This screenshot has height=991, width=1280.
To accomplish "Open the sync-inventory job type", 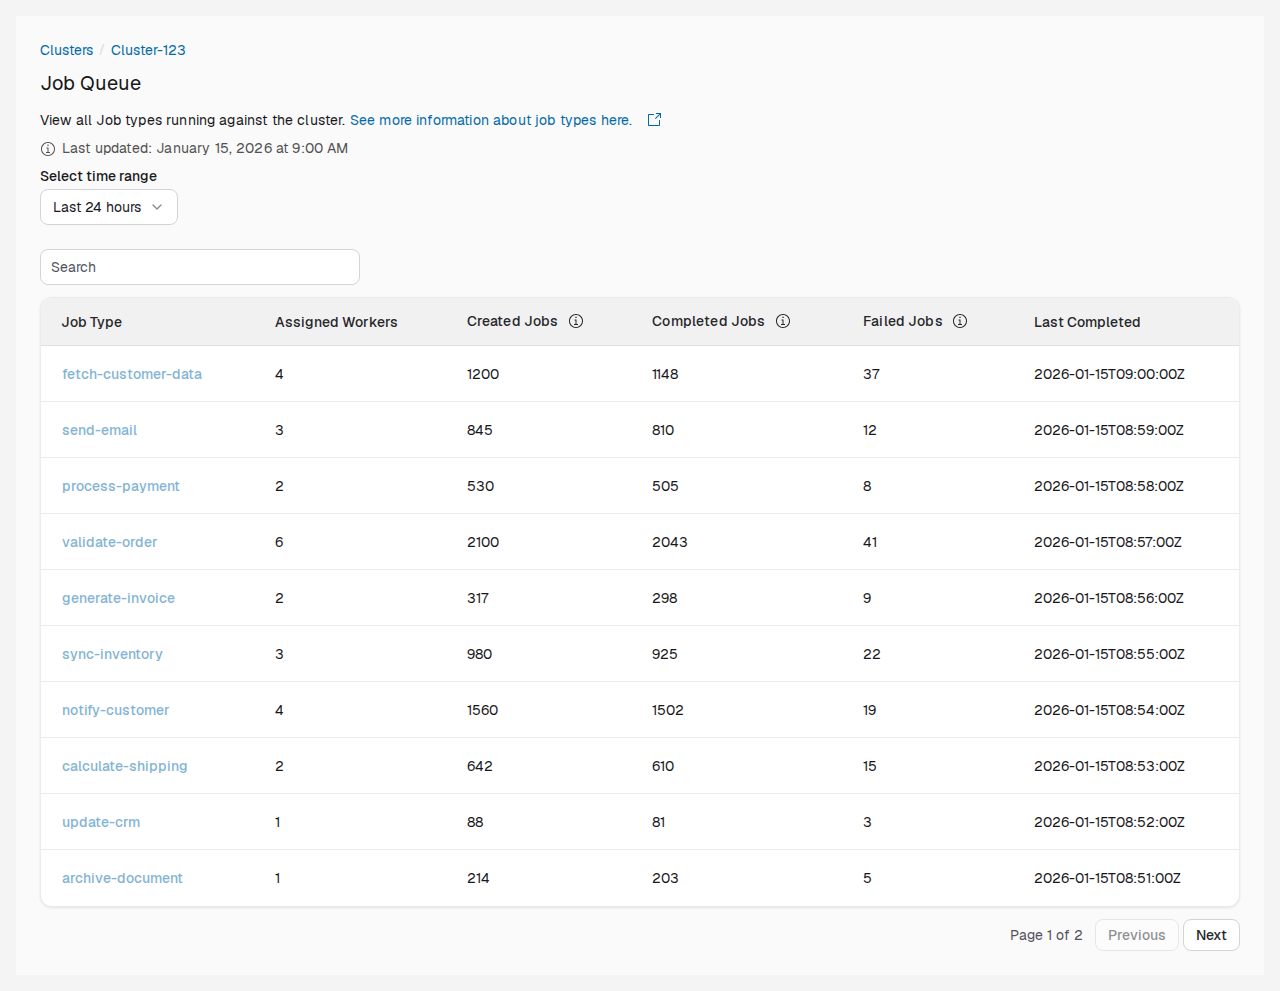I will [113, 654].
